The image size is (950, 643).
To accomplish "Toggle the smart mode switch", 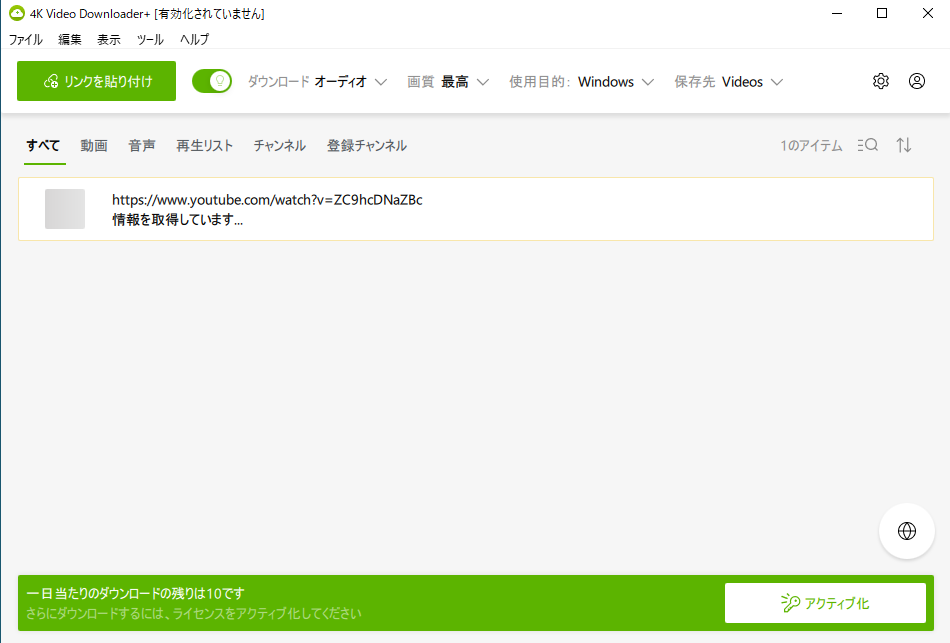I will pyautogui.click(x=212, y=81).
